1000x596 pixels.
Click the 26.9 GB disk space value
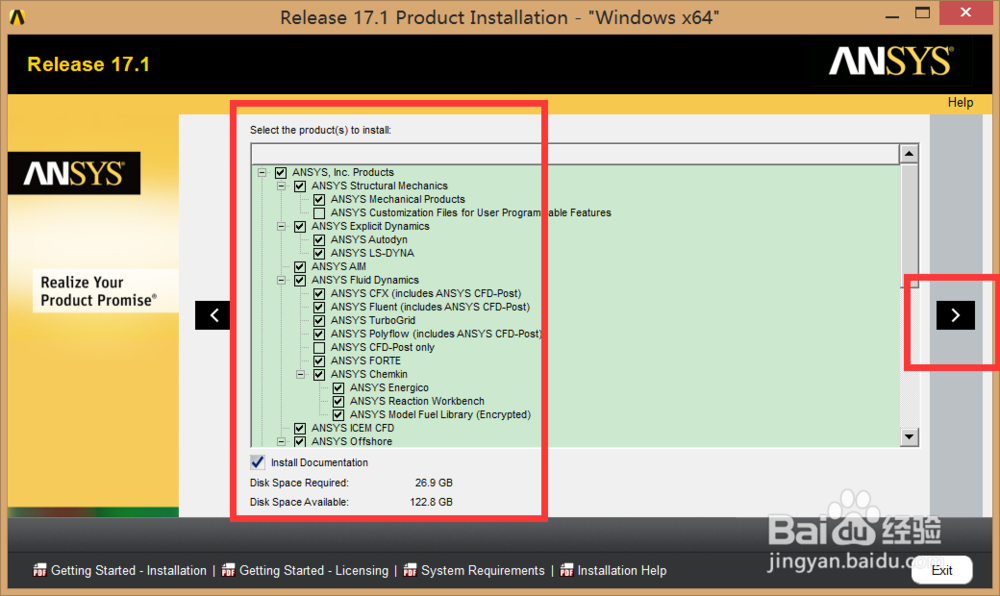click(434, 483)
